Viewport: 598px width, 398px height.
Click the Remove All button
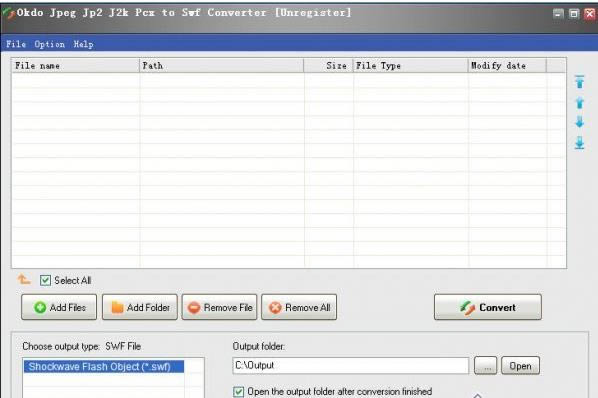[299, 307]
